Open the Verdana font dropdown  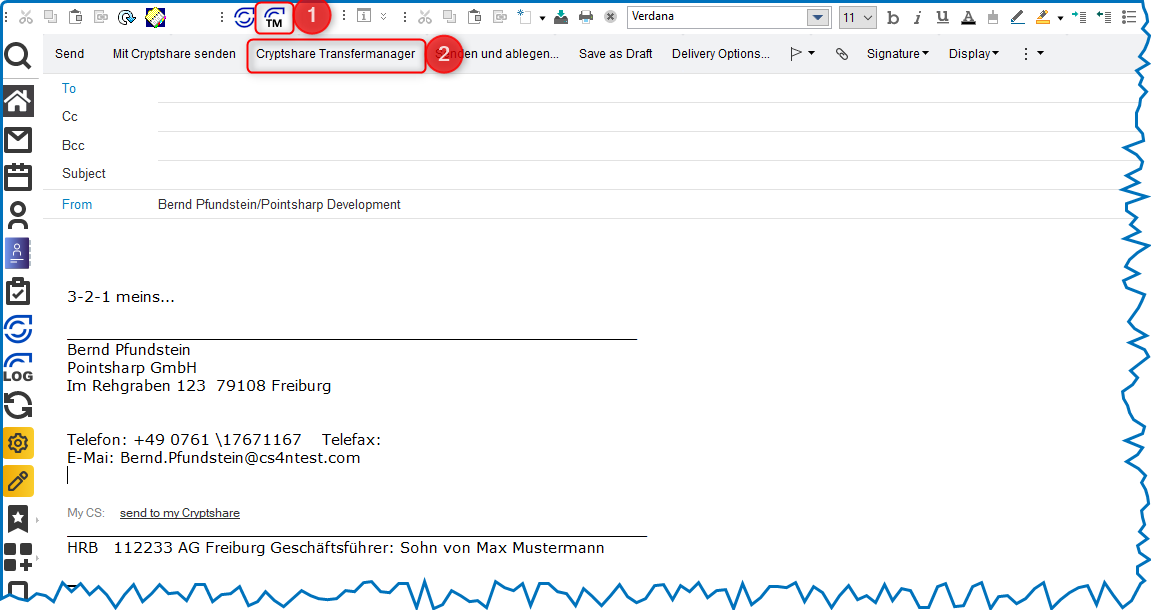pos(818,17)
